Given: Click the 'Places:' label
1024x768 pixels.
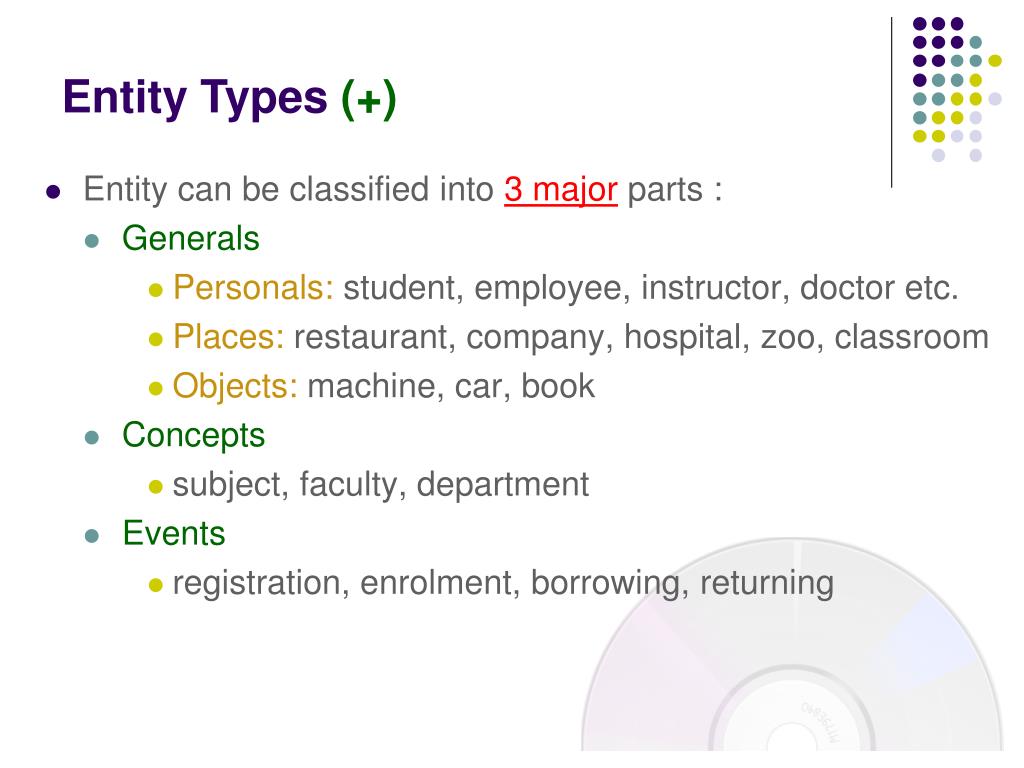Looking at the screenshot, I should point(229,337).
